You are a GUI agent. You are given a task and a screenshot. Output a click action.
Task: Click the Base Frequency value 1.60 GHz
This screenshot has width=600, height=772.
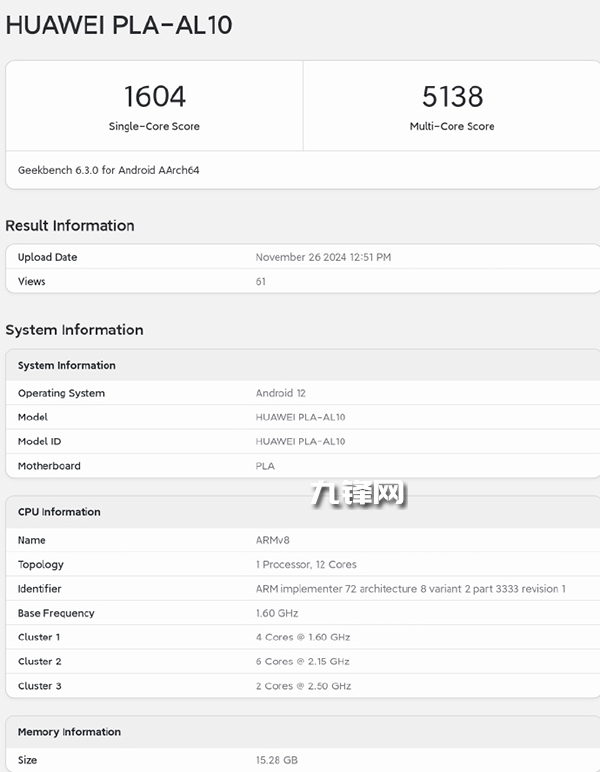pyautogui.click(x=277, y=613)
